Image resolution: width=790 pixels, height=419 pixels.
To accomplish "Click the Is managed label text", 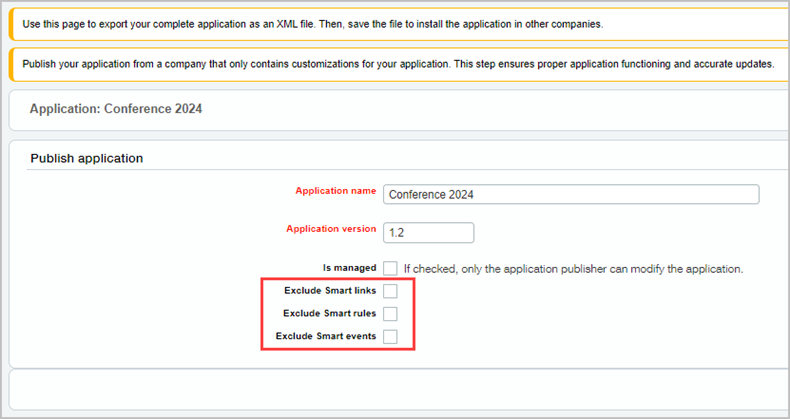I will [349, 268].
